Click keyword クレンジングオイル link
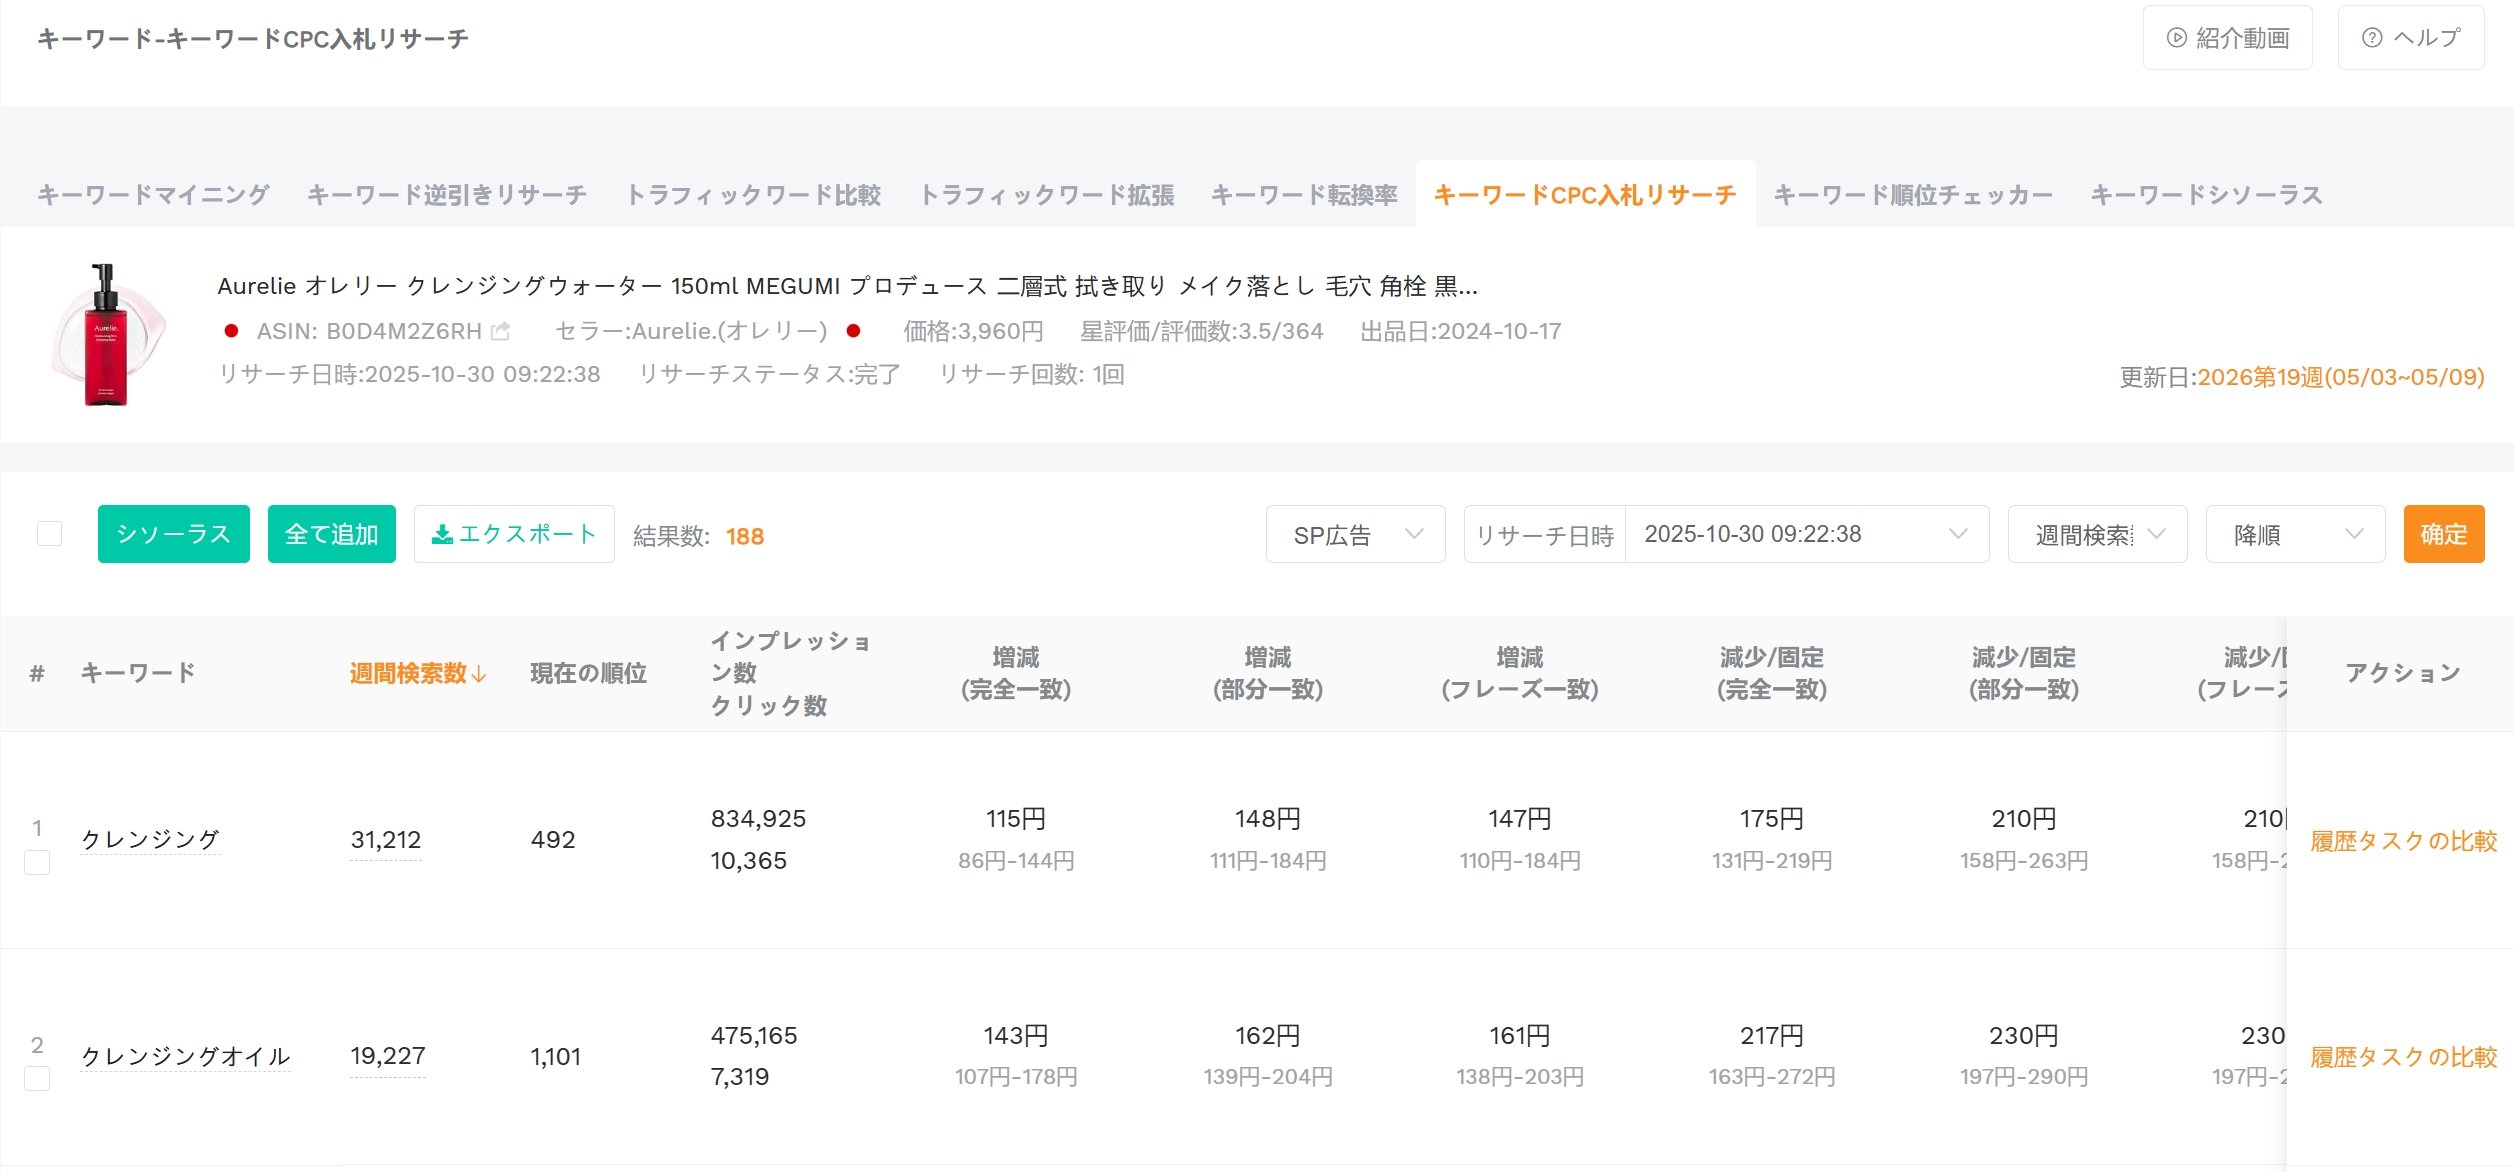2514x1172 pixels. pyautogui.click(x=185, y=1056)
